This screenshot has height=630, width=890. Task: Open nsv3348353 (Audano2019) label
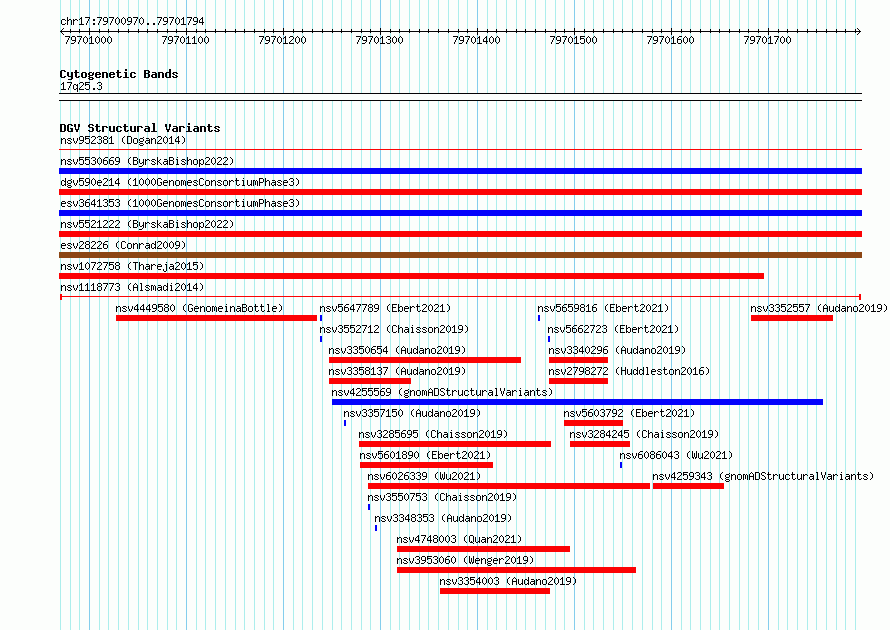coord(443,518)
